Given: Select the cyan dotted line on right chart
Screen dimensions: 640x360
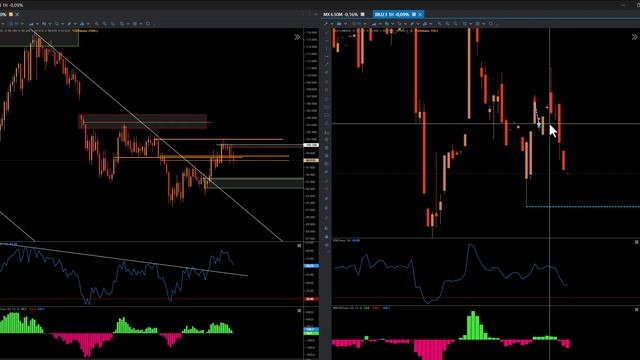Looking at the screenshot, I should [583, 207].
